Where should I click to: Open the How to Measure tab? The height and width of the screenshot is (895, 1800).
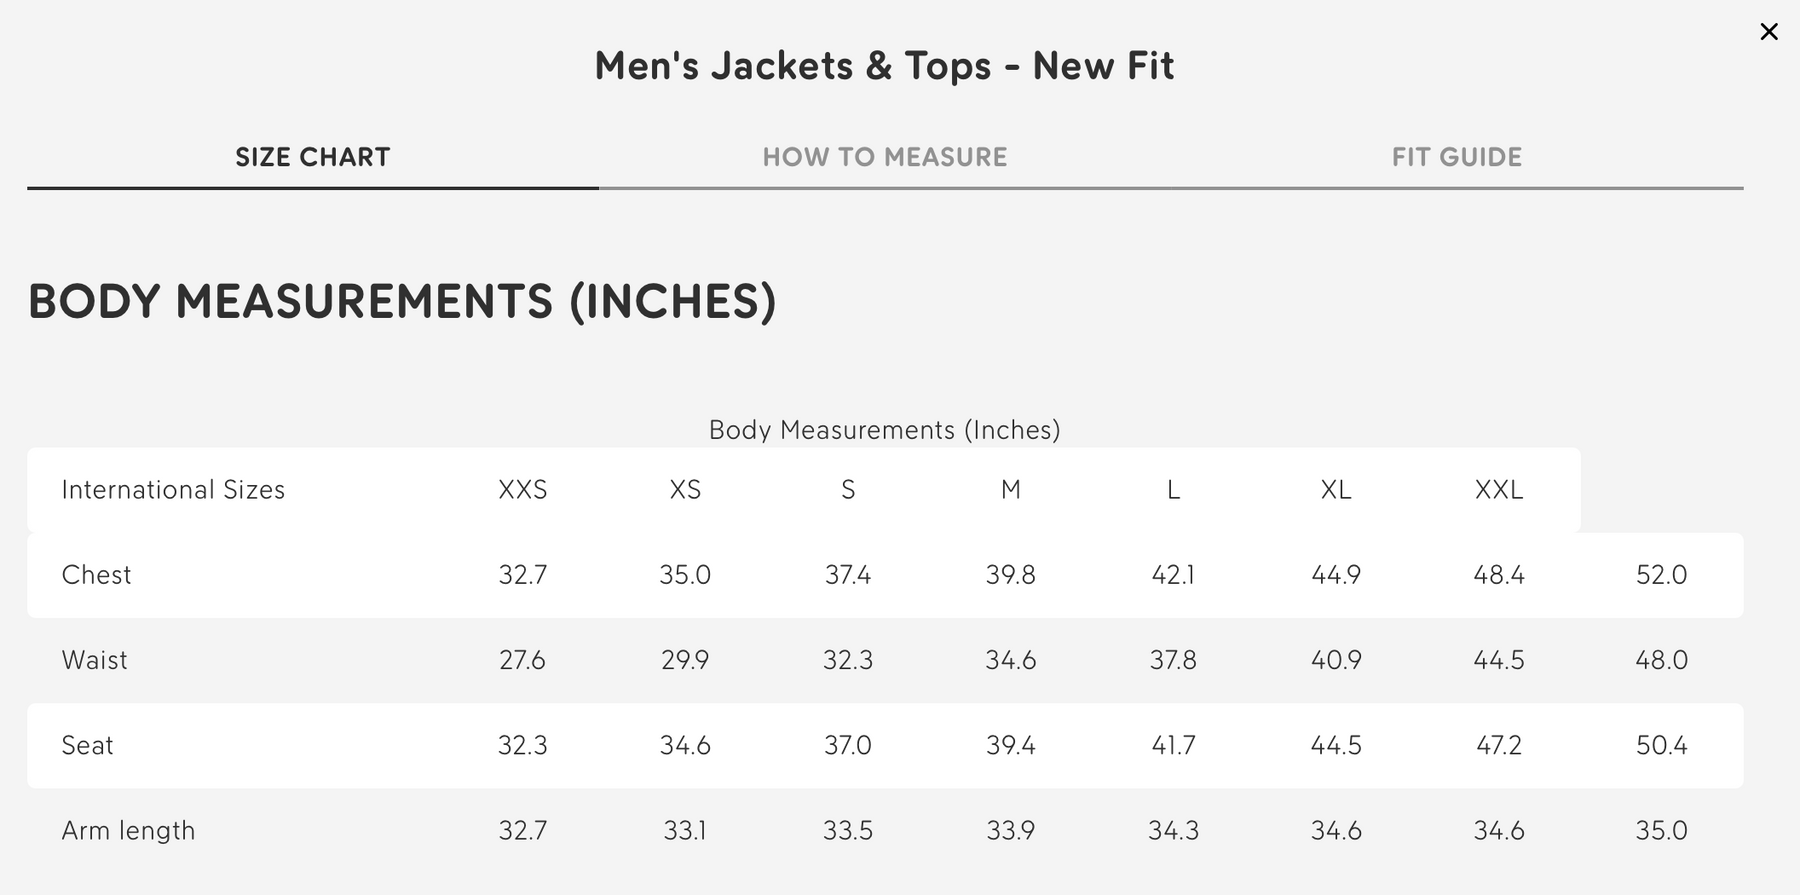(x=884, y=157)
